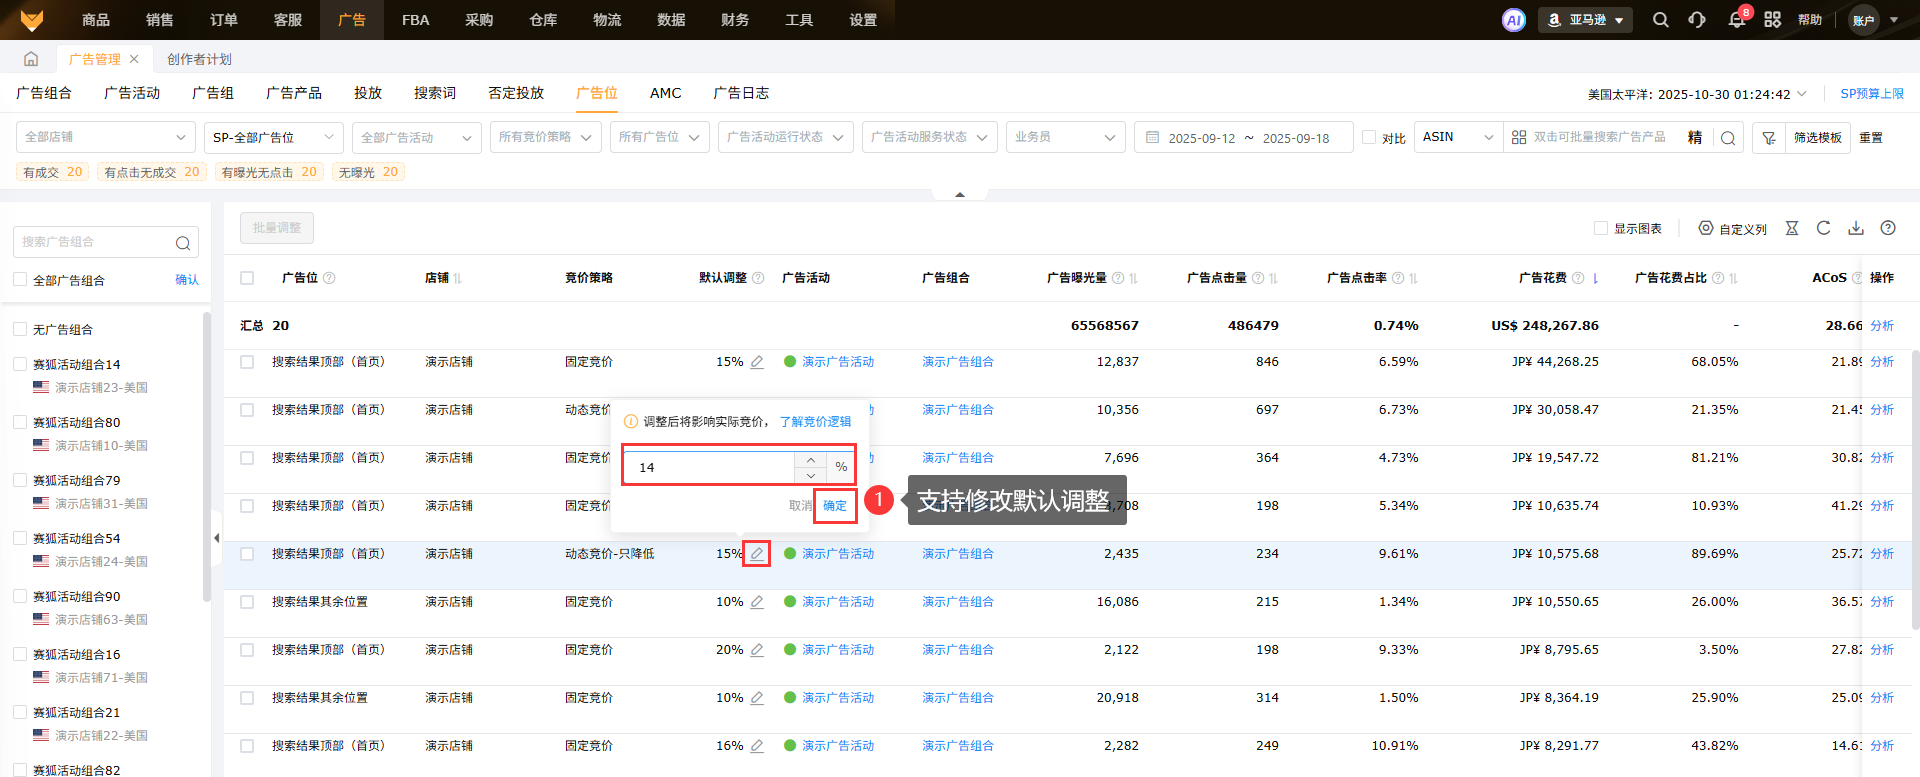
Task: Open the 业务员 dropdown
Action: pyautogui.click(x=1066, y=137)
